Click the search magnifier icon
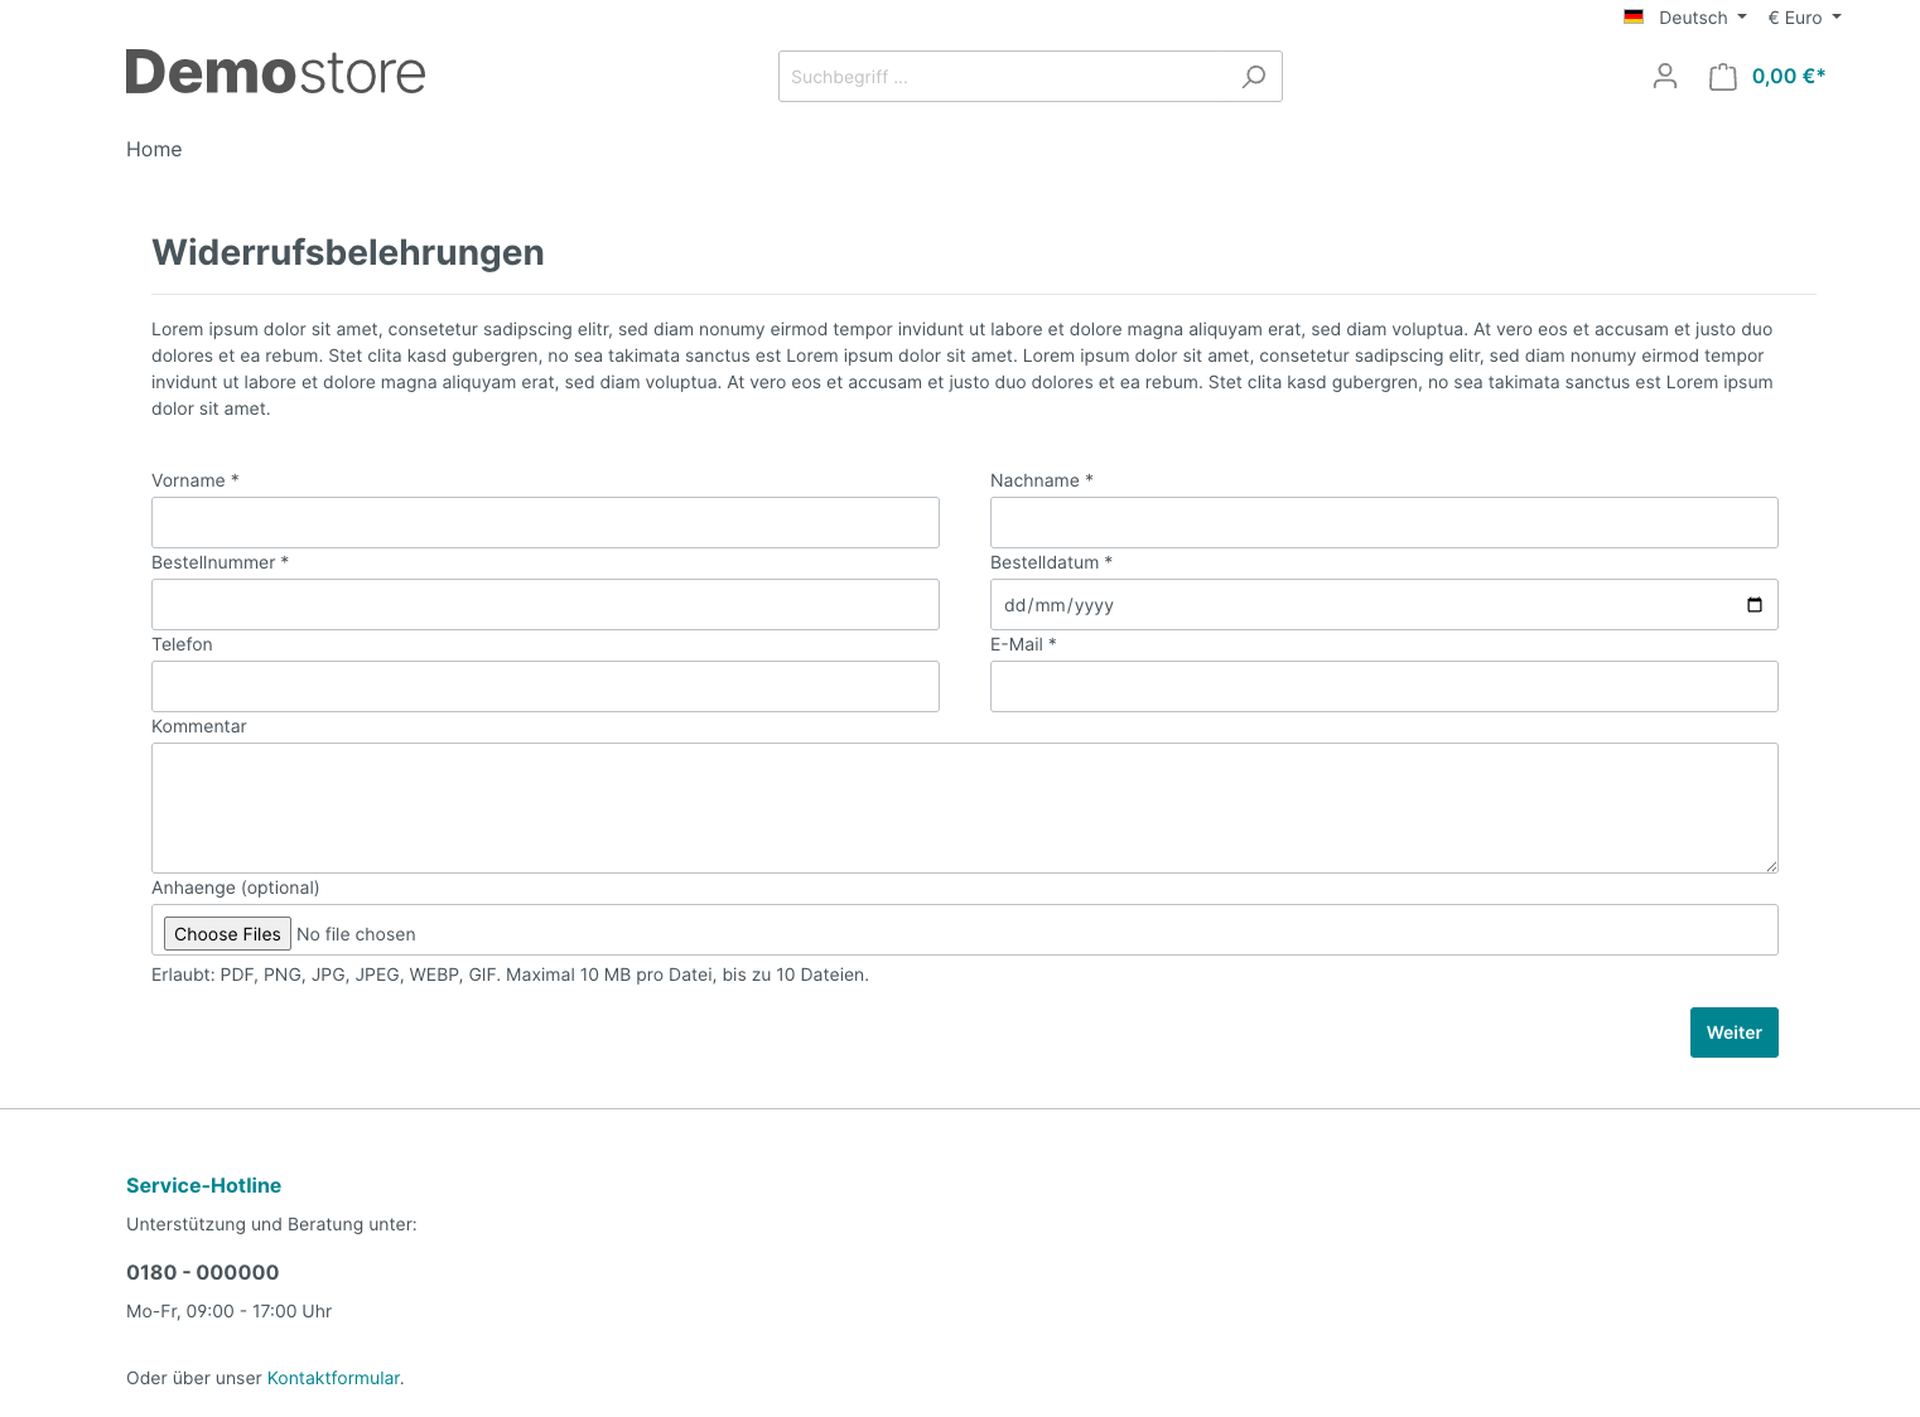Screen dimensions: 1920x1417 pyautogui.click(x=1253, y=77)
